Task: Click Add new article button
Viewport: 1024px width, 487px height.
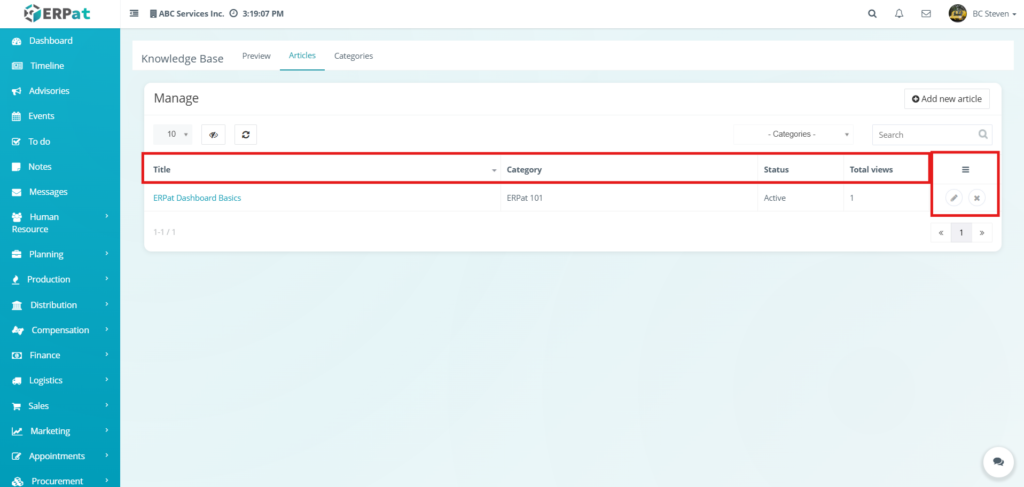Action: 946,99
